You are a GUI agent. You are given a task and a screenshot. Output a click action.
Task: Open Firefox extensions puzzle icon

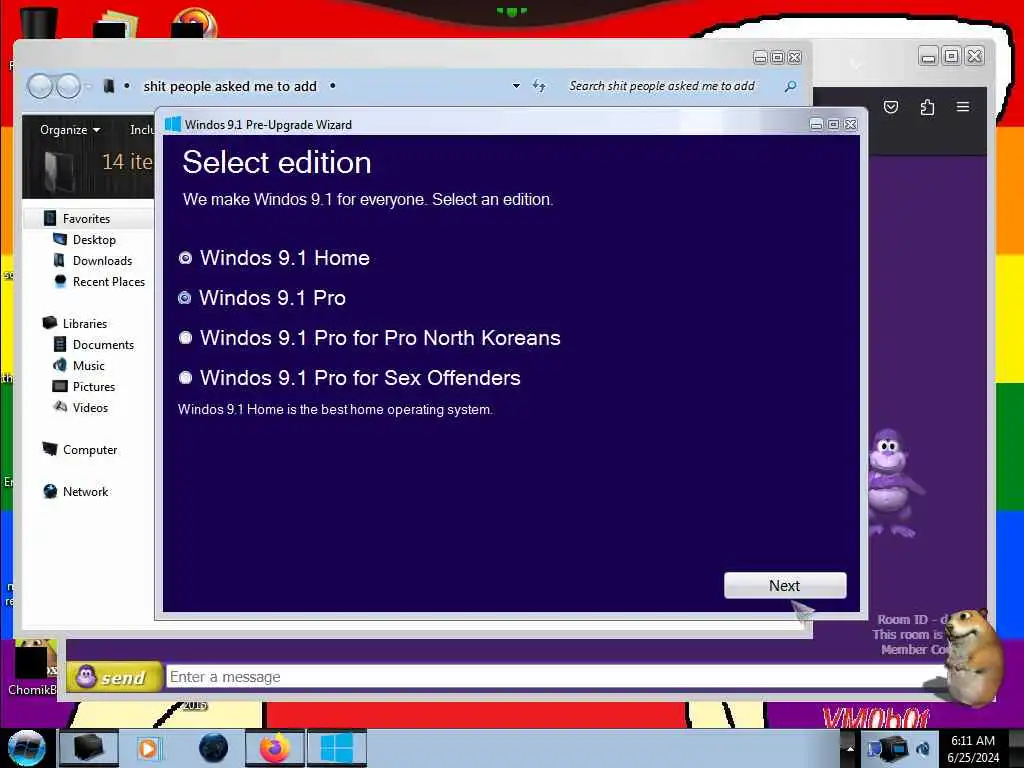(x=927, y=107)
